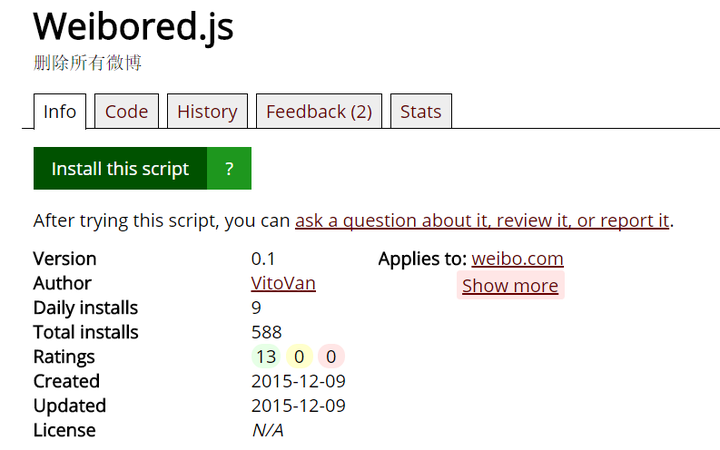Switch to the Code tab

126,112
